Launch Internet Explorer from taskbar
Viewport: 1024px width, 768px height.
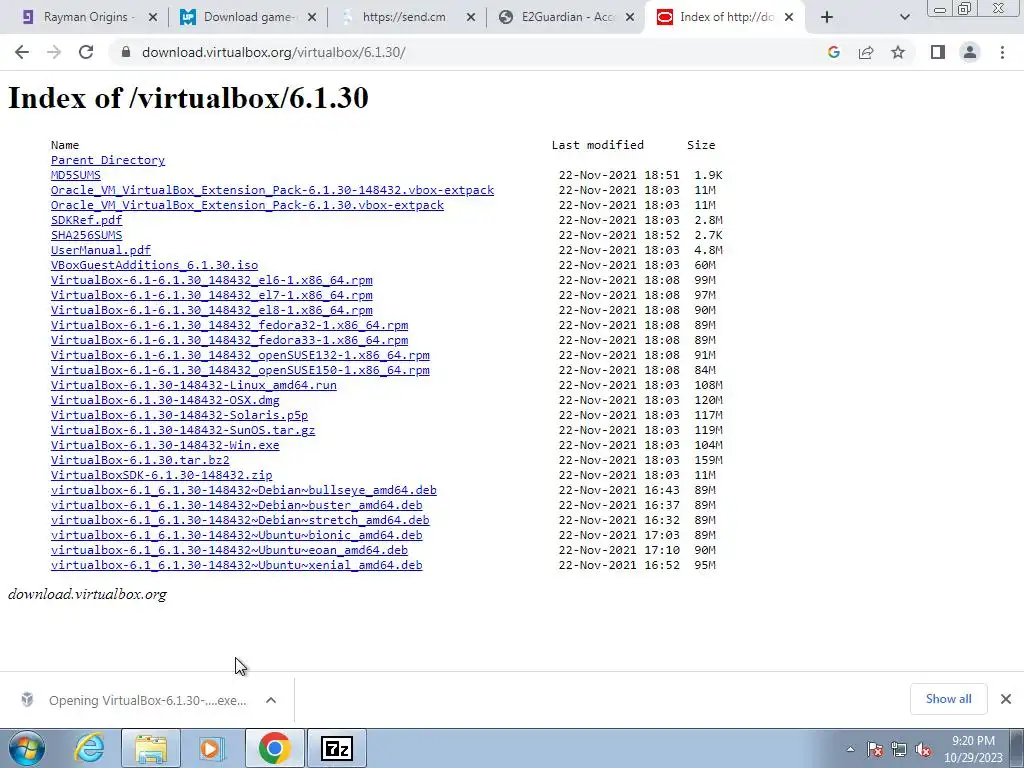coord(89,748)
